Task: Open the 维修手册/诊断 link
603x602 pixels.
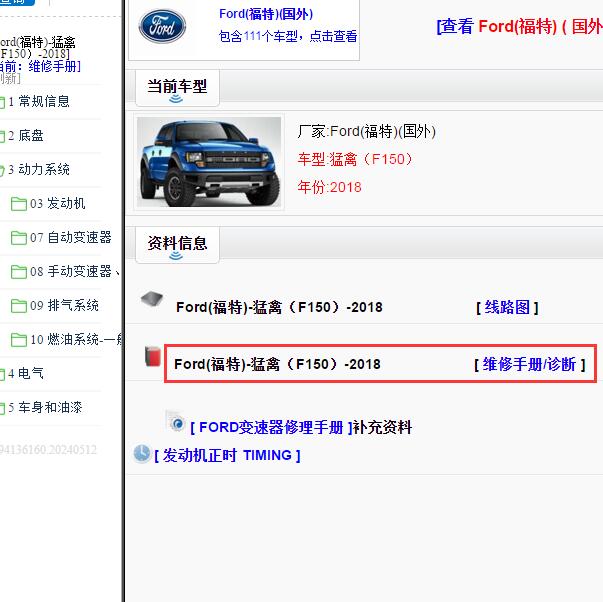Action: (x=530, y=364)
